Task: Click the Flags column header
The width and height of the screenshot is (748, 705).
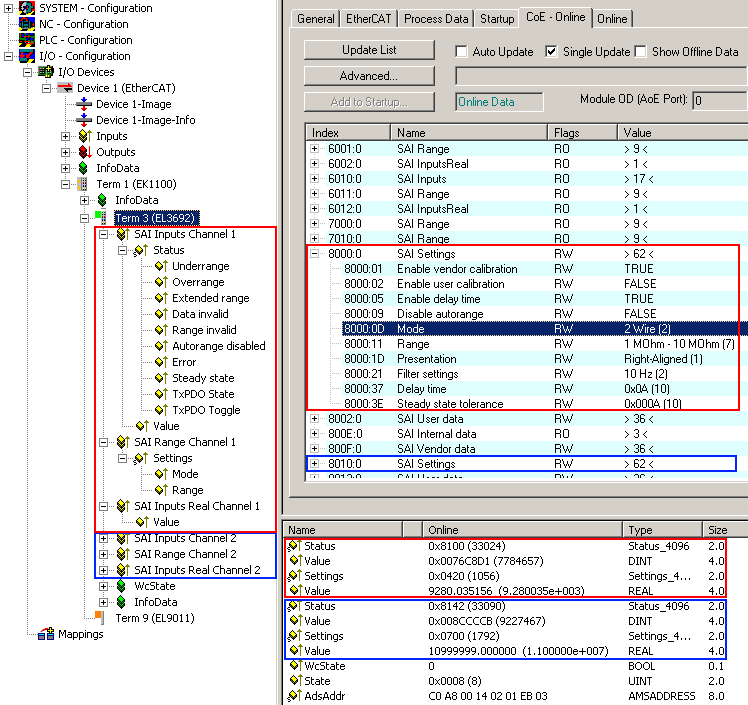Action: coord(582,133)
